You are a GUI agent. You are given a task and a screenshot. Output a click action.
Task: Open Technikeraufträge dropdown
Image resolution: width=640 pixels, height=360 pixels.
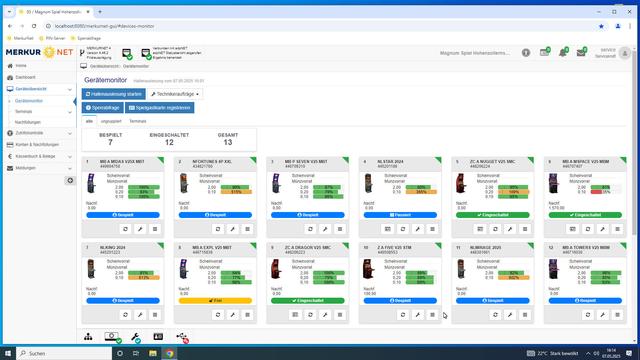[175, 94]
